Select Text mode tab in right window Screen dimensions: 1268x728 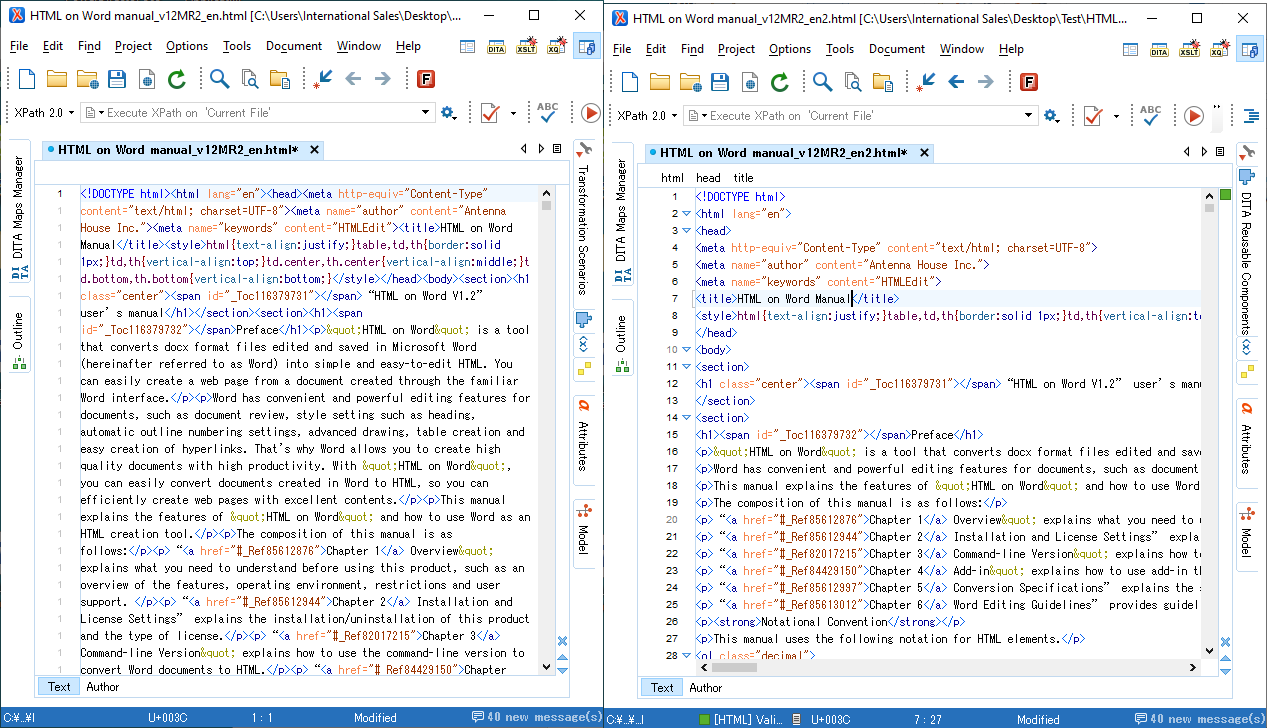tap(662, 688)
